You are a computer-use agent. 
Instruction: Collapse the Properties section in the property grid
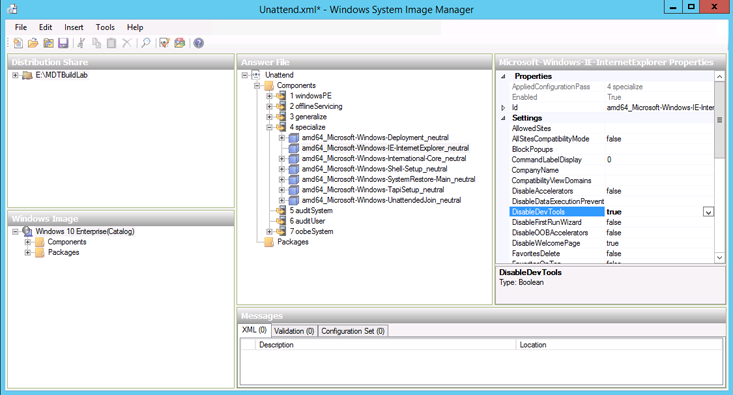pyautogui.click(x=503, y=76)
